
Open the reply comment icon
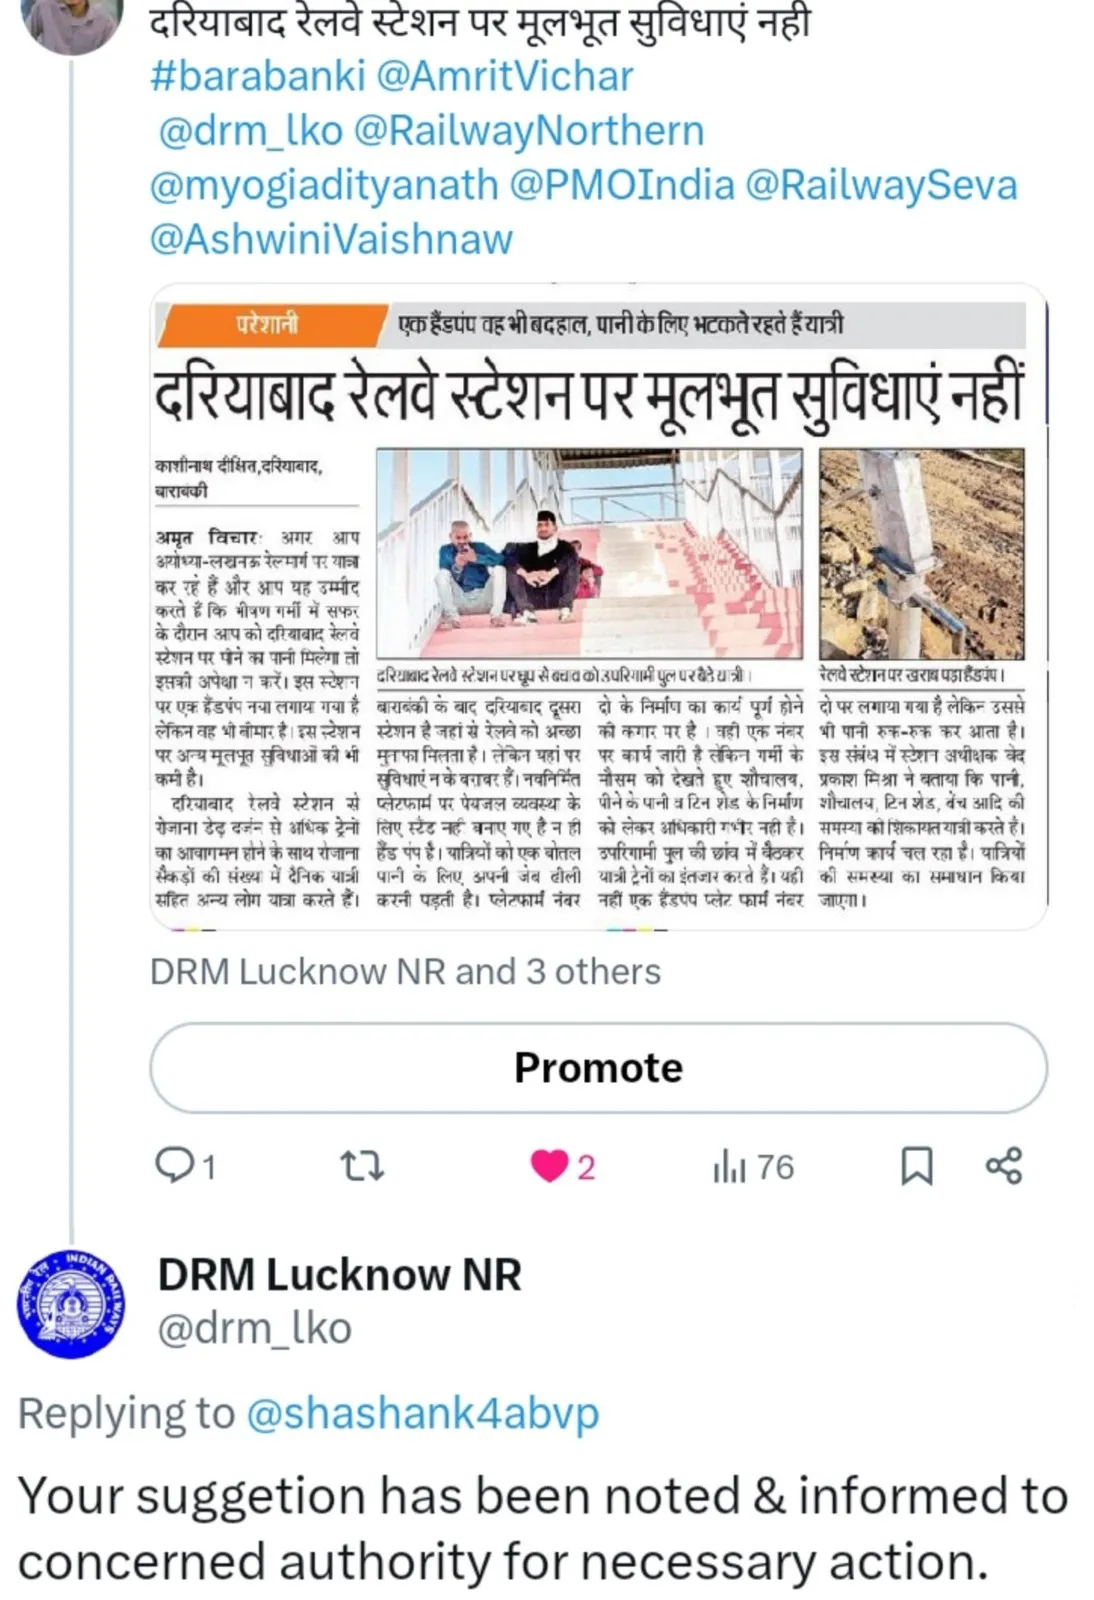174,1166
